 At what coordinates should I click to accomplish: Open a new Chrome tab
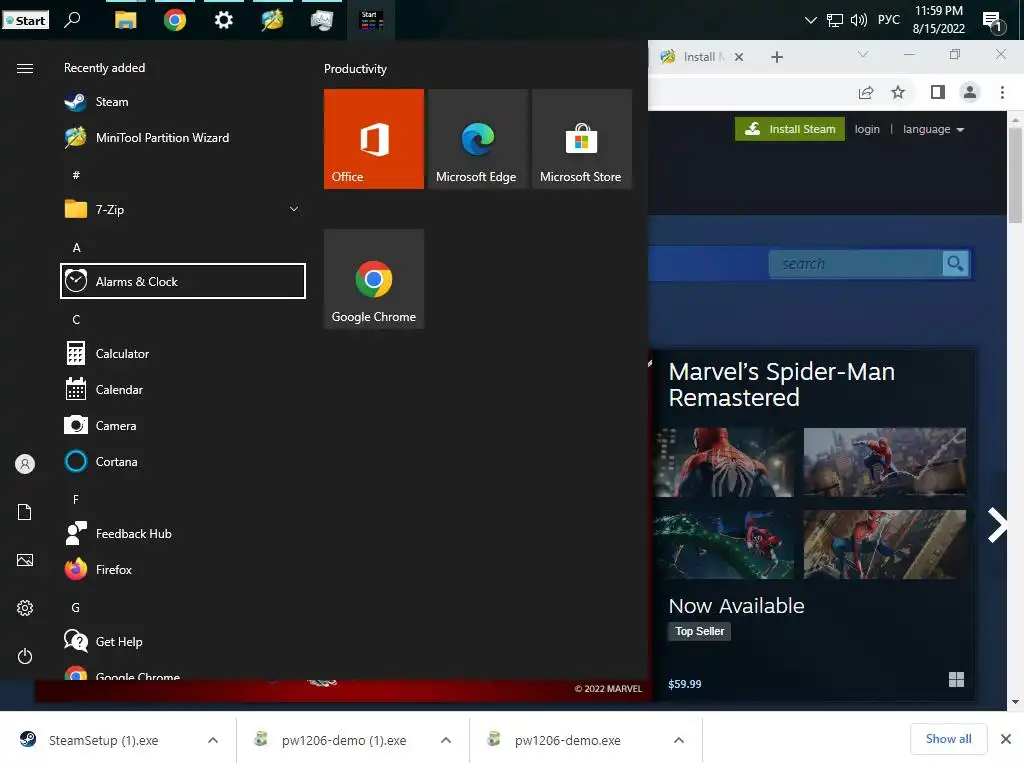coord(776,57)
